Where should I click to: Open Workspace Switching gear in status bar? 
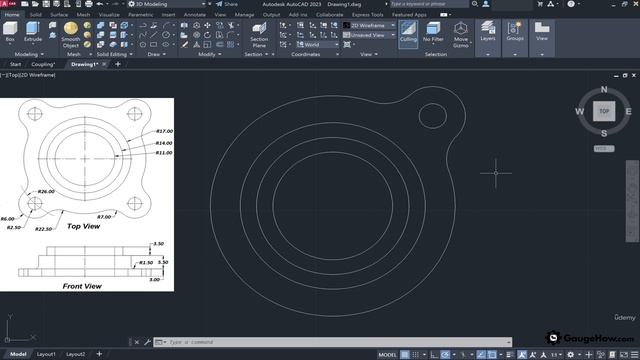pos(571,355)
